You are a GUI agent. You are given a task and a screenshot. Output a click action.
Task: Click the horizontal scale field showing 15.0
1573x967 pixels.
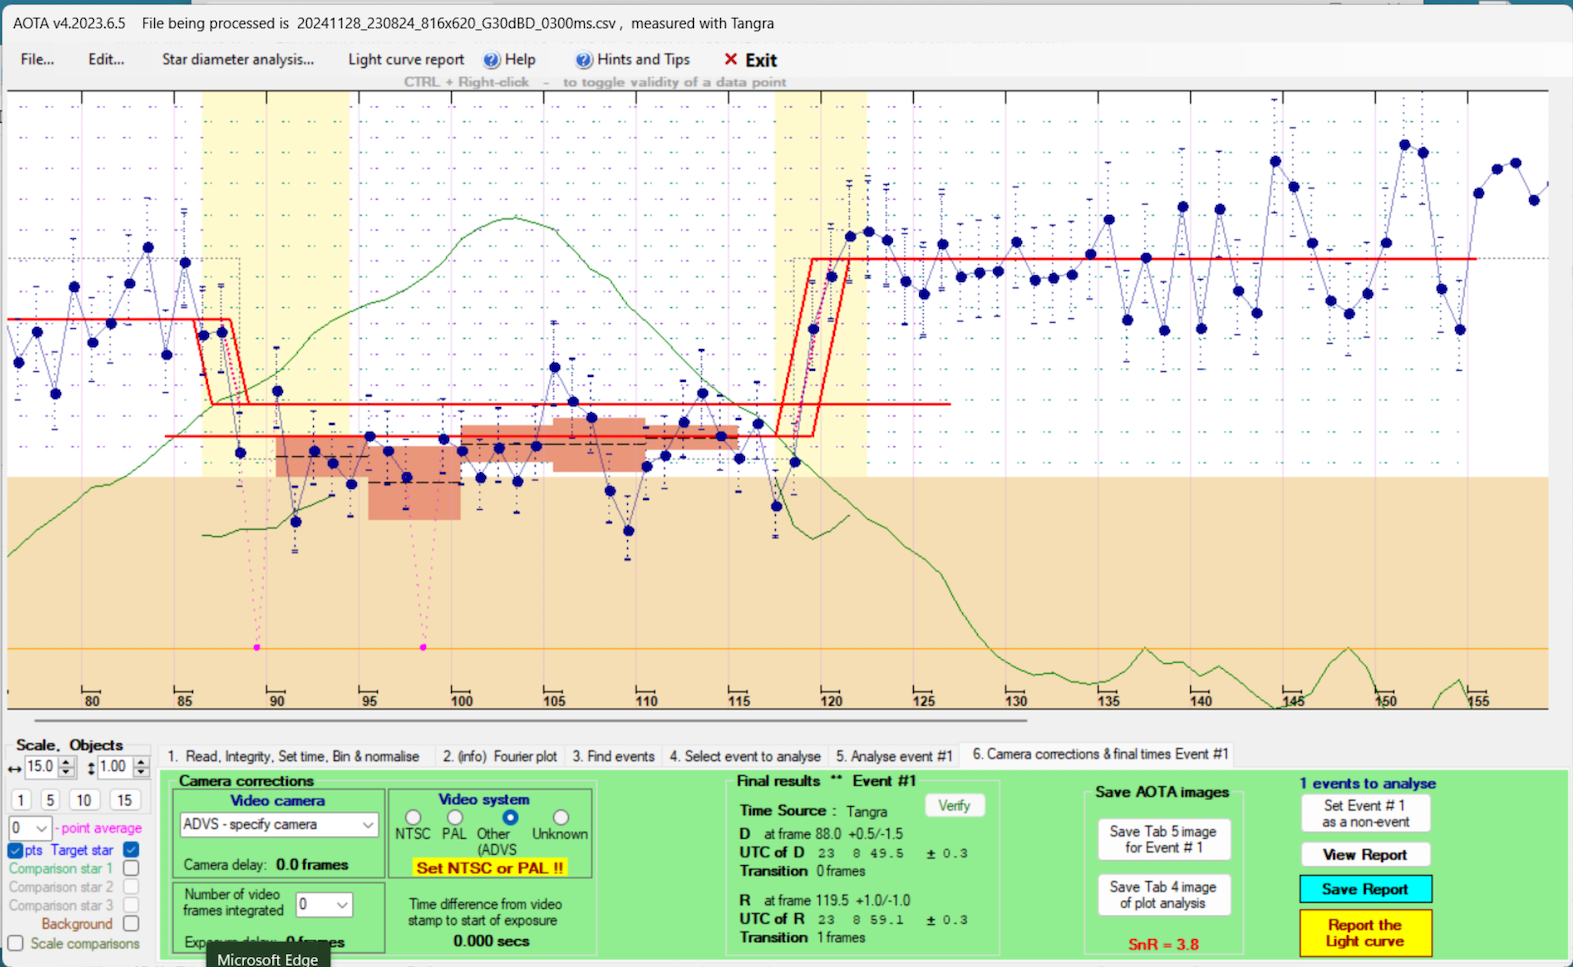pyautogui.click(x=41, y=767)
